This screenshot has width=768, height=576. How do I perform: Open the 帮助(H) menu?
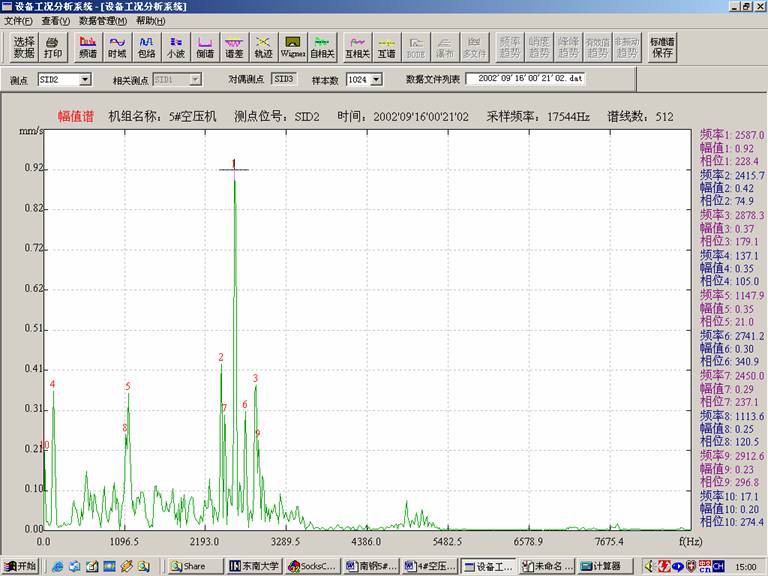[150, 21]
